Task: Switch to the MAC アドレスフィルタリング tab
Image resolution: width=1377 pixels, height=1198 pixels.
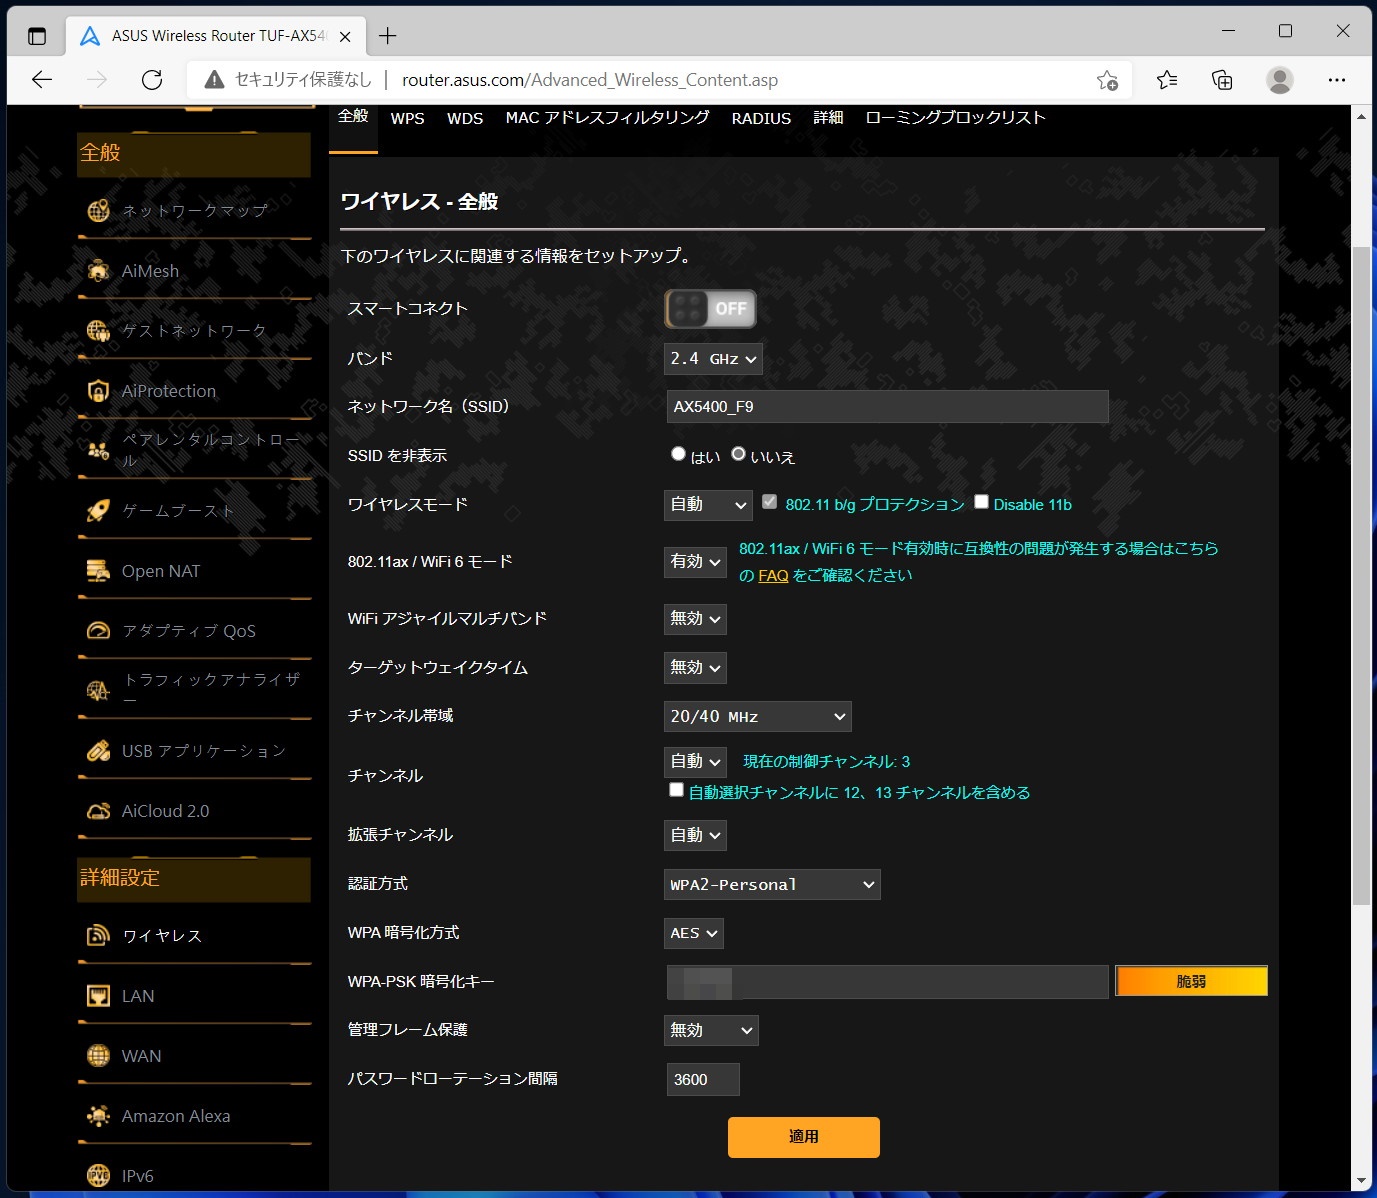Action: tap(608, 118)
